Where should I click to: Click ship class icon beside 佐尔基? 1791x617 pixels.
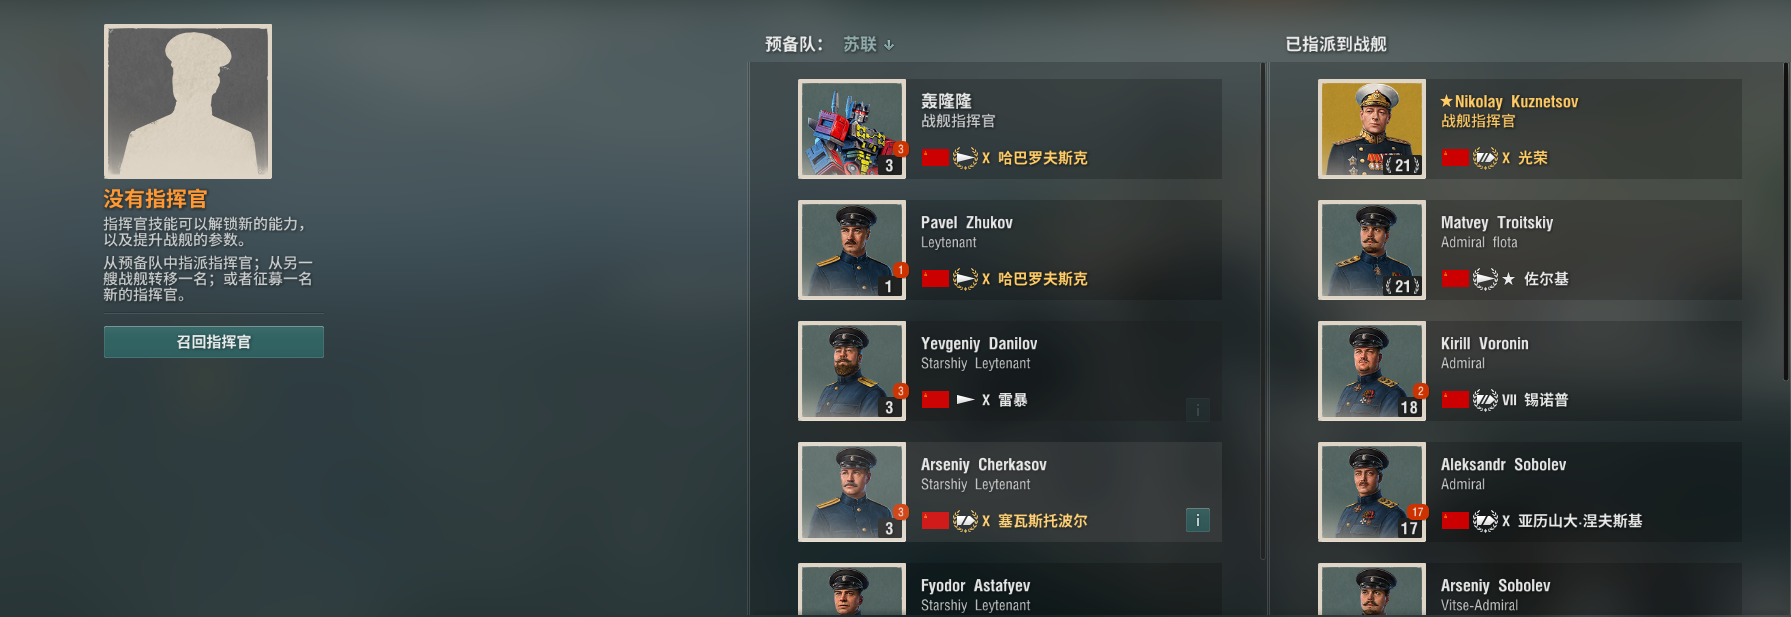1485,279
